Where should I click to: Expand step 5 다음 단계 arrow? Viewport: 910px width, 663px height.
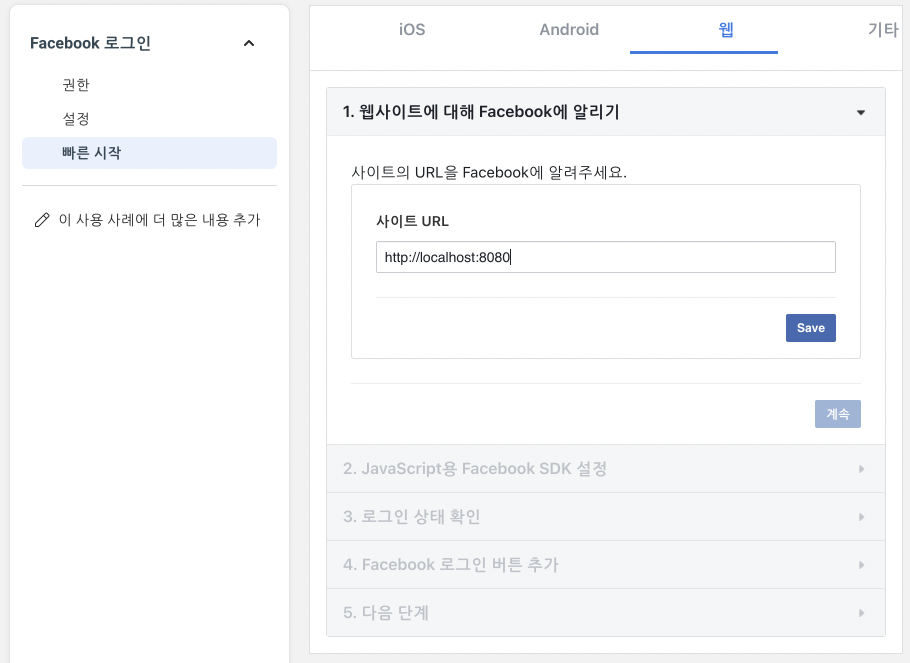(x=861, y=613)
